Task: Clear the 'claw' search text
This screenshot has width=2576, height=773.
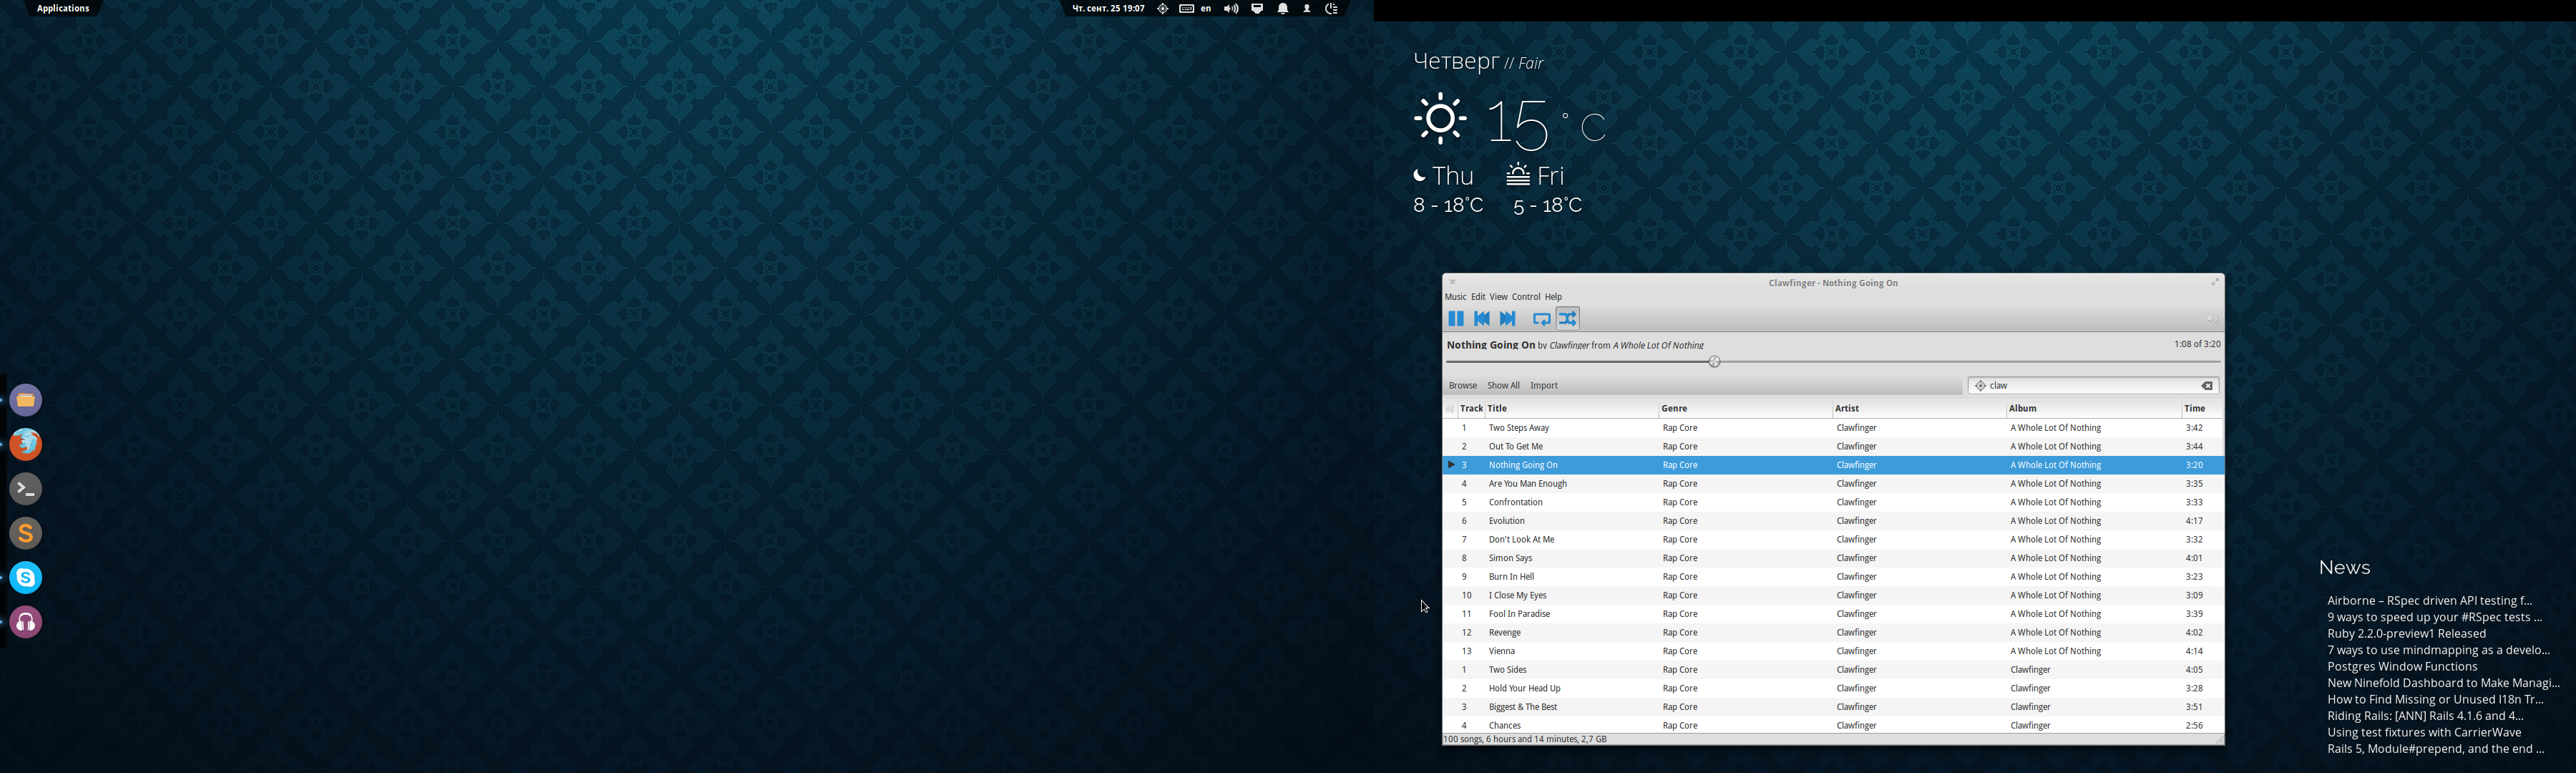Action: tap(2207, 386)
